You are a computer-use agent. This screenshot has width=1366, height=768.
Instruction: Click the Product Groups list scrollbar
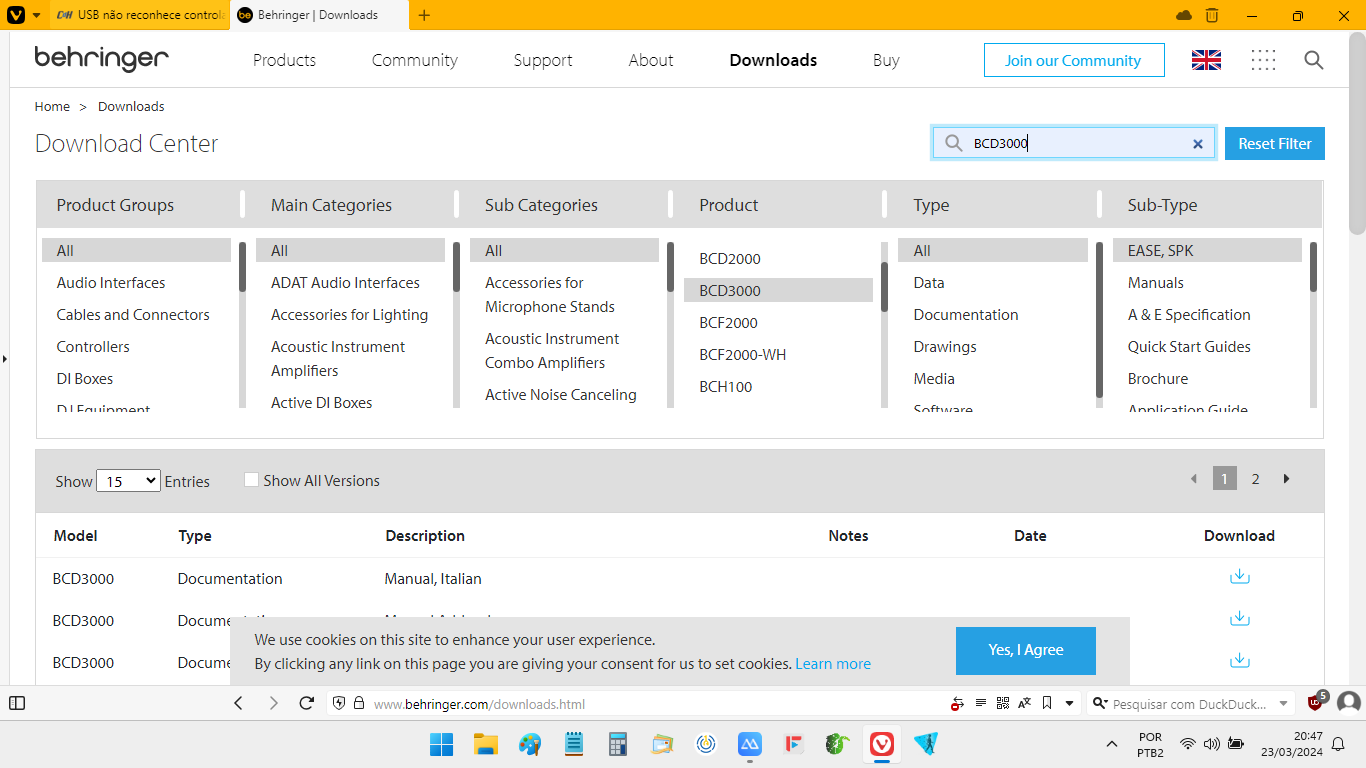click(242, 267)
